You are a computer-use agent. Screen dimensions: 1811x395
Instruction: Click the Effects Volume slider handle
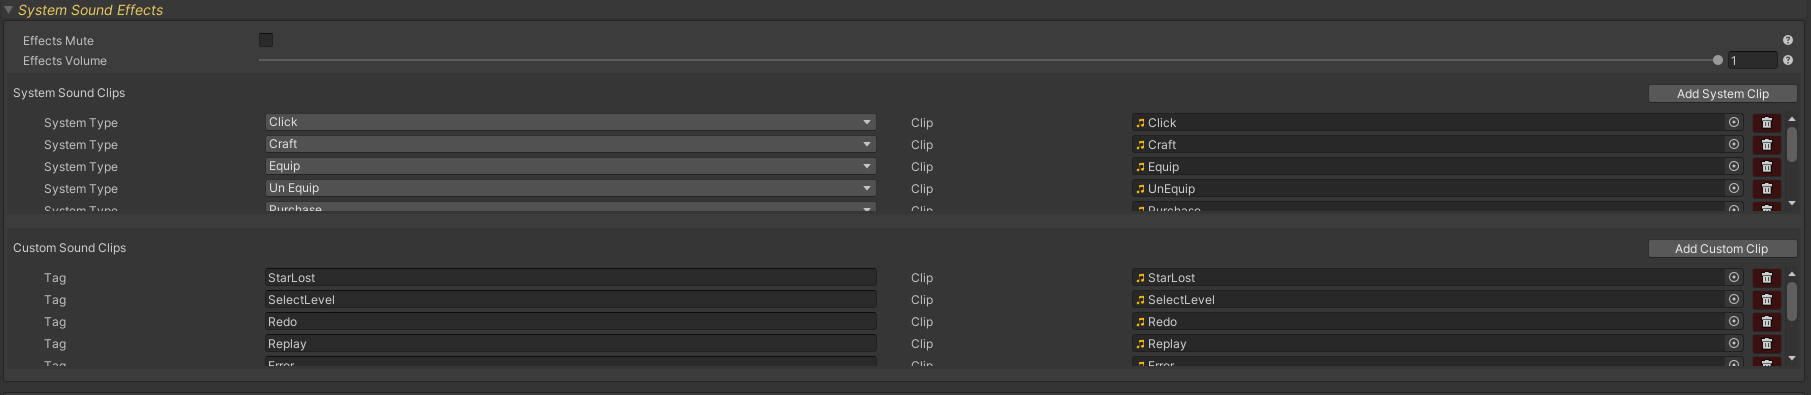click(1718, 60)
